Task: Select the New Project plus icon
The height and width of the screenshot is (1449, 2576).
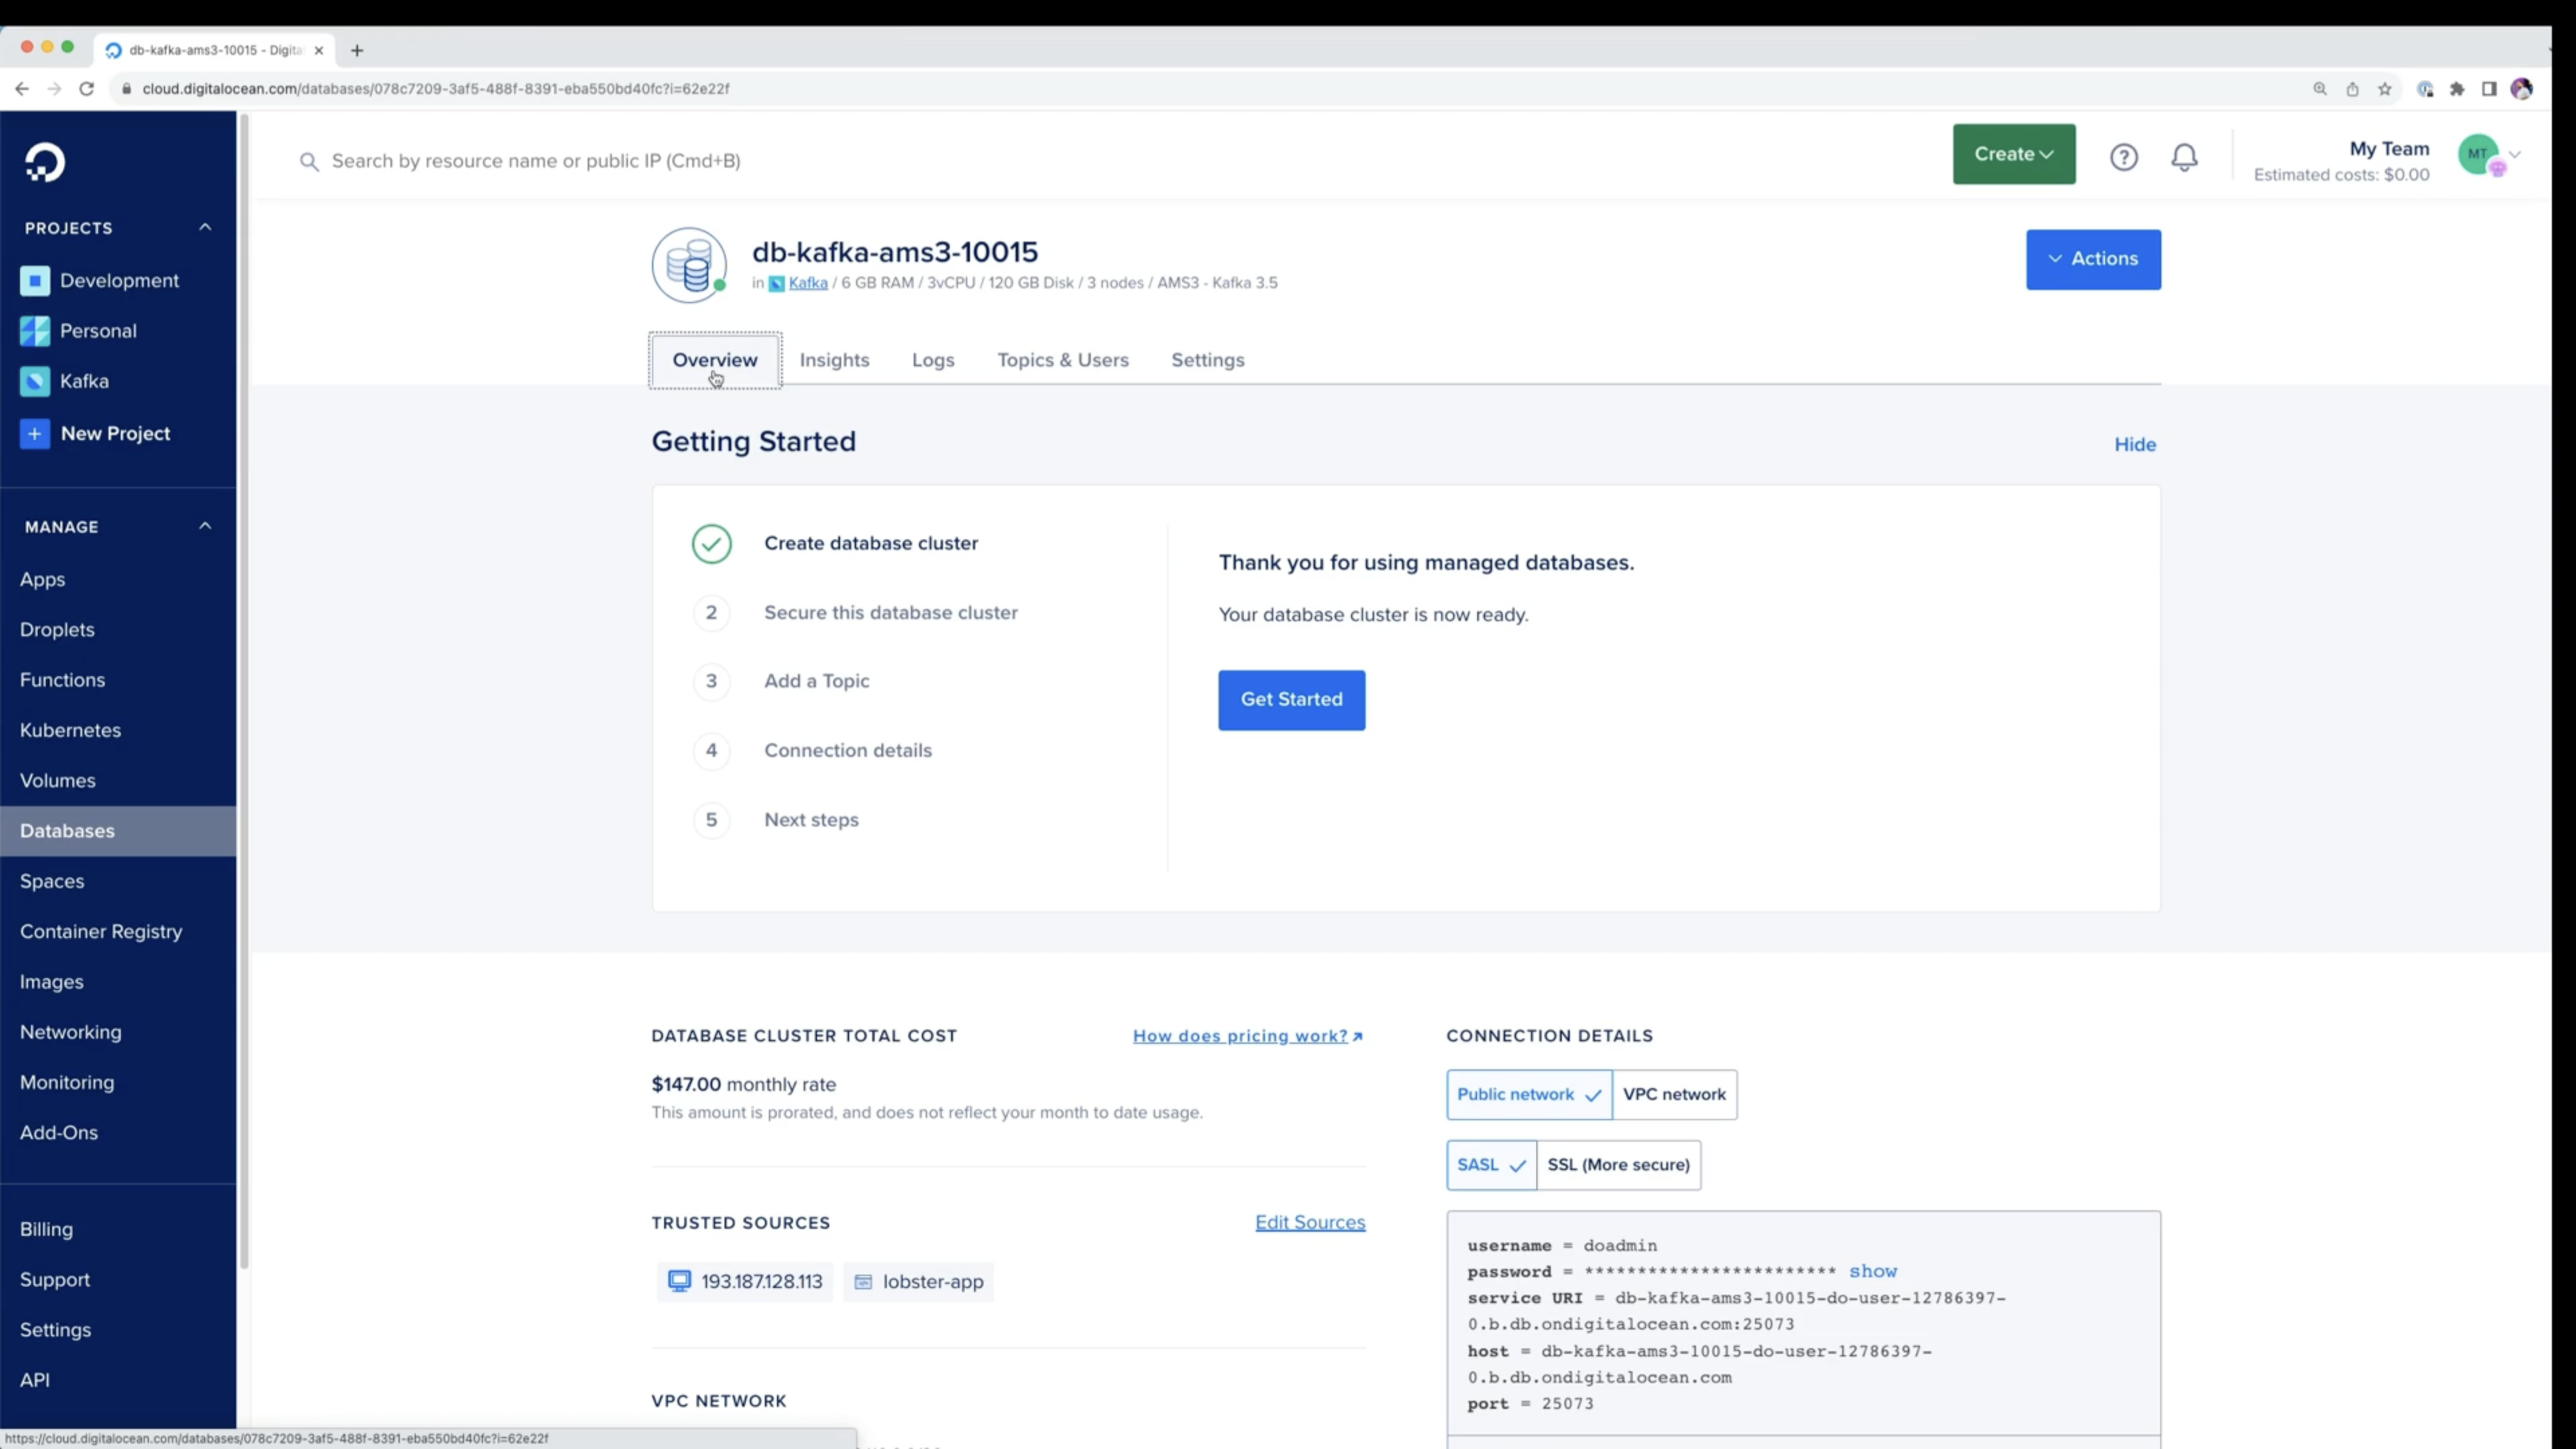Action: pyautogui.click(x=35, y=433)
